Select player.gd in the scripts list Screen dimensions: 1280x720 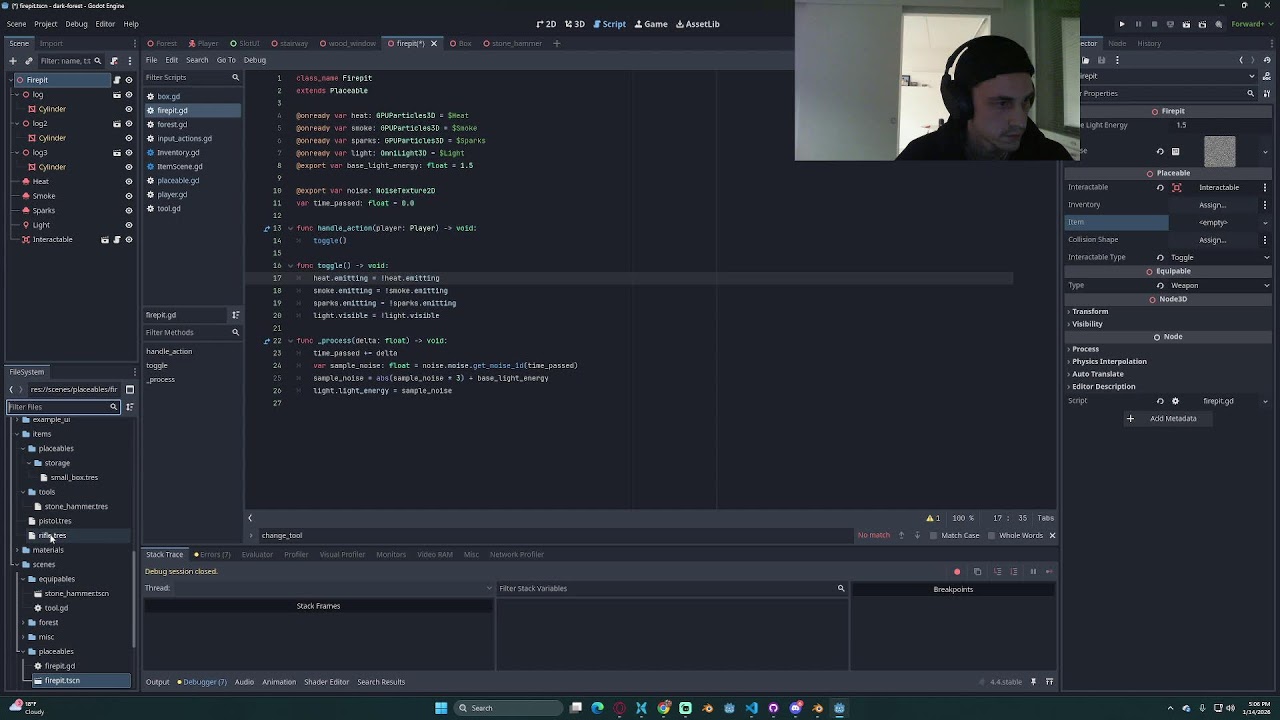pos(172,195)
